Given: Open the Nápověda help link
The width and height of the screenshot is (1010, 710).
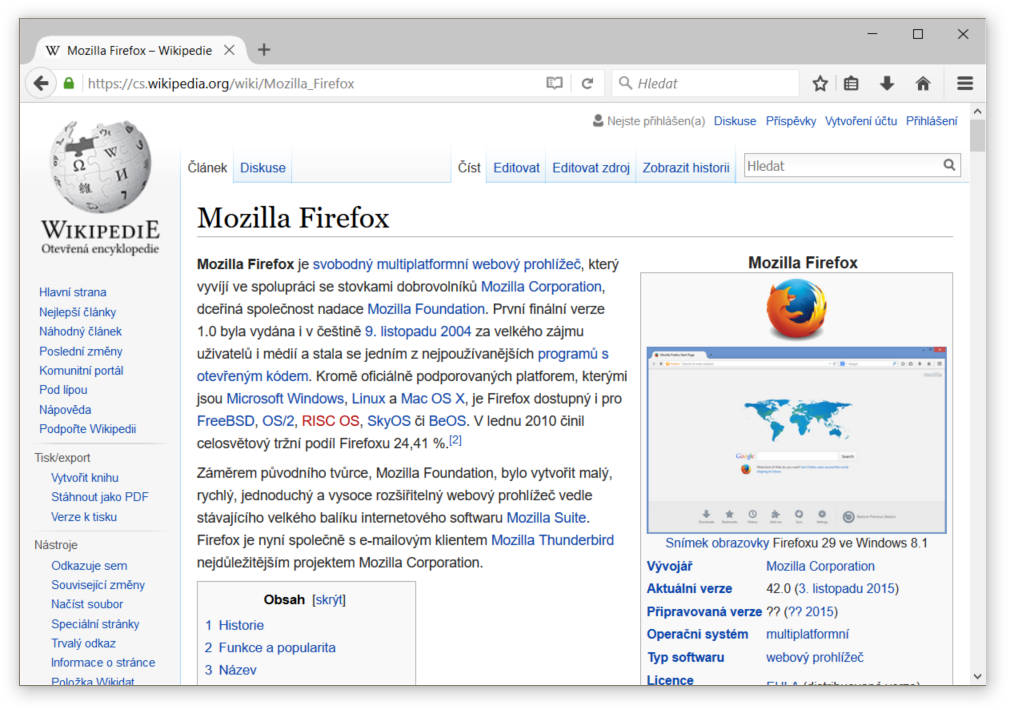Looking at the screenshot, I should [65, 410].
